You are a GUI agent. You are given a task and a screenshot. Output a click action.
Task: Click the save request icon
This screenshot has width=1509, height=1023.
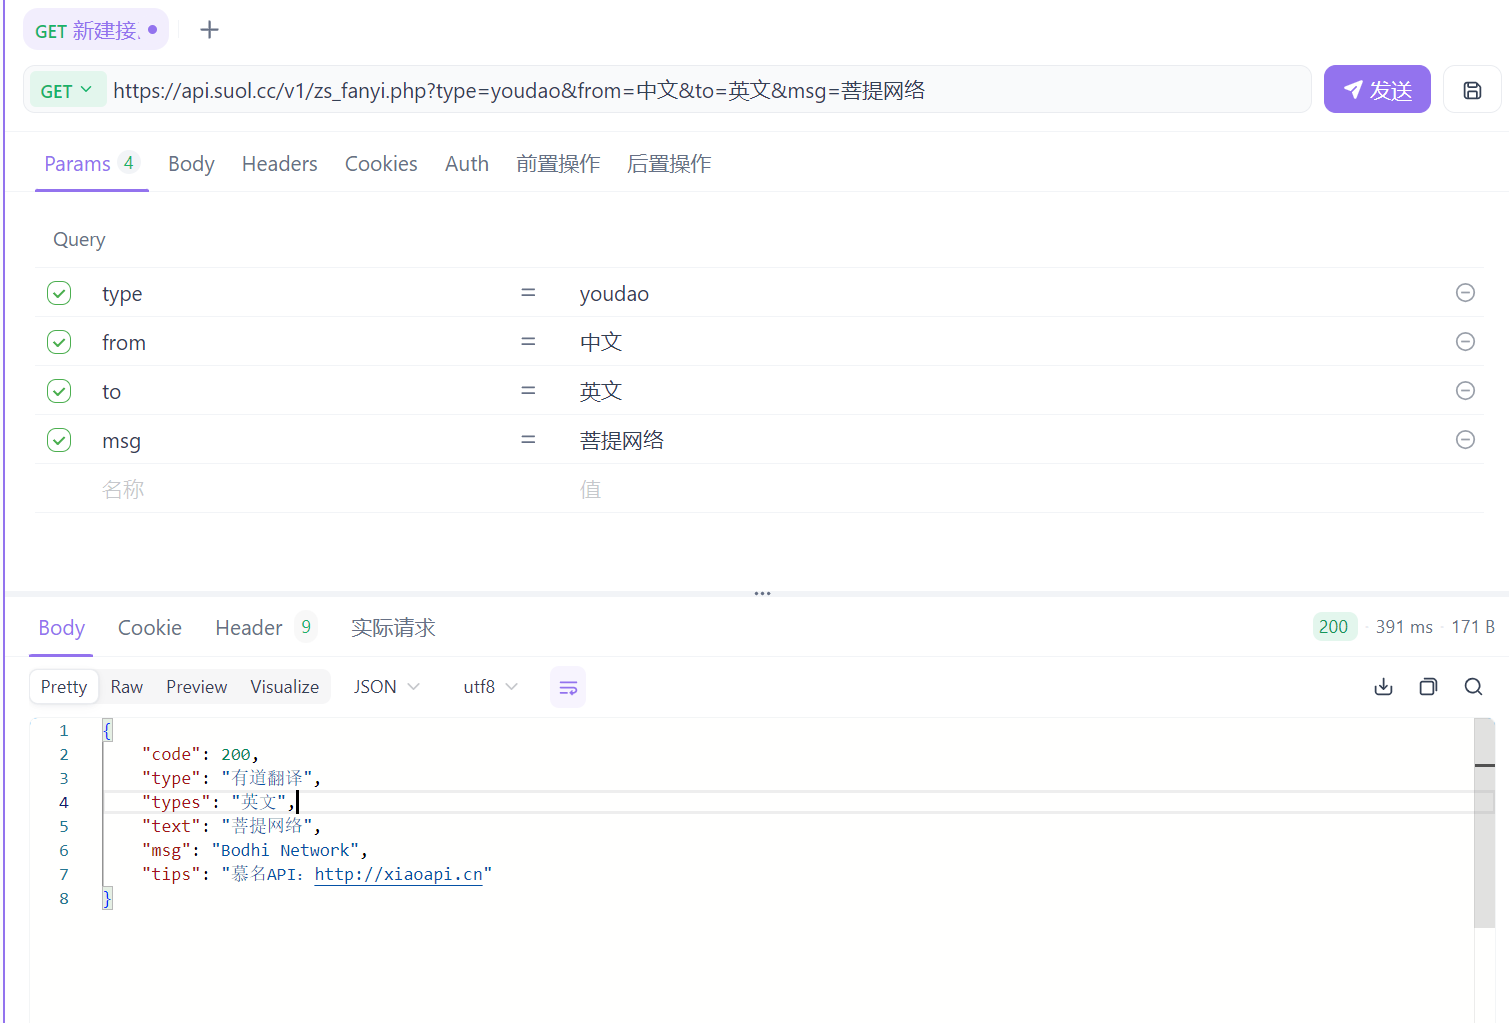[x=1472, y=90]
